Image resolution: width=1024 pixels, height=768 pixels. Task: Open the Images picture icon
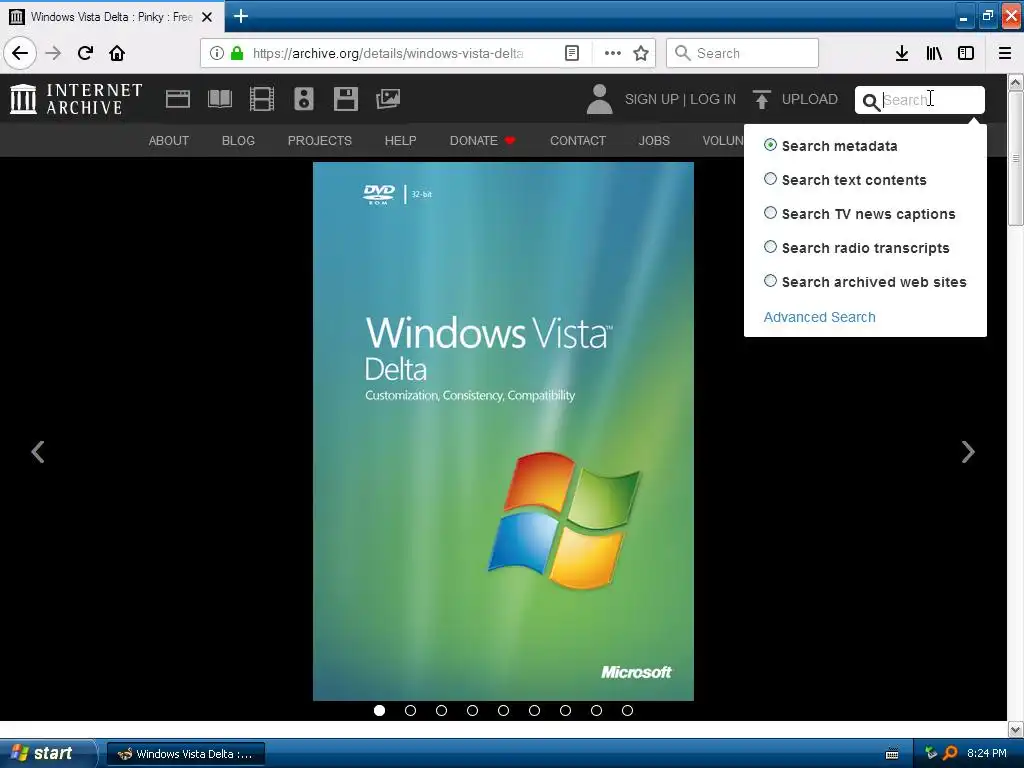[388, 99]
